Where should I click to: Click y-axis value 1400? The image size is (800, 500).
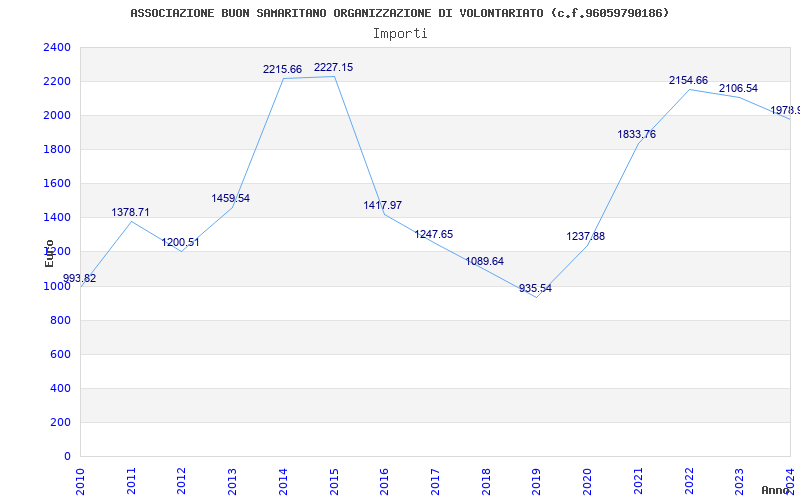click(x=57, y=218)
